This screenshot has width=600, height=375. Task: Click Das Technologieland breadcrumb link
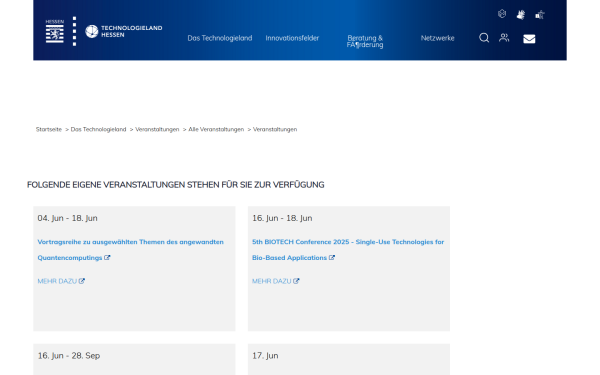coord(98,129)
